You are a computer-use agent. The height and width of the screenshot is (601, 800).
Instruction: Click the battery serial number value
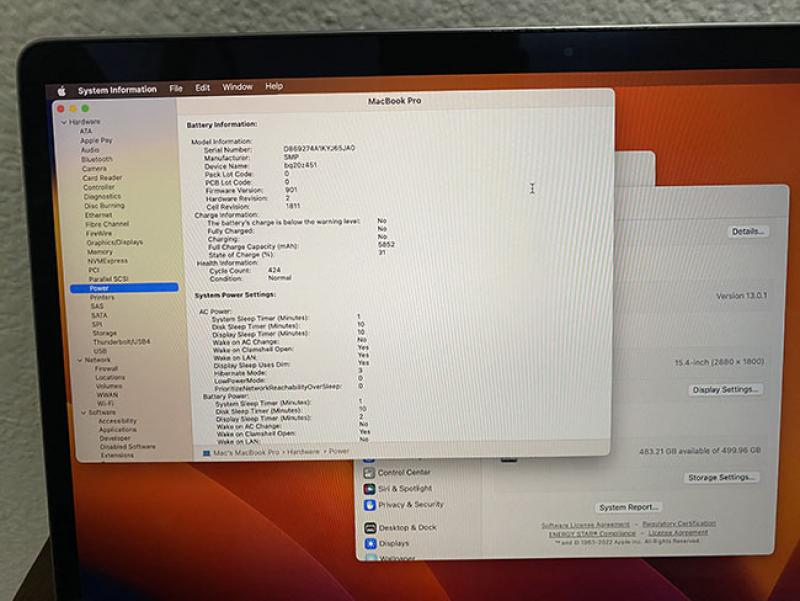point(319,148)
